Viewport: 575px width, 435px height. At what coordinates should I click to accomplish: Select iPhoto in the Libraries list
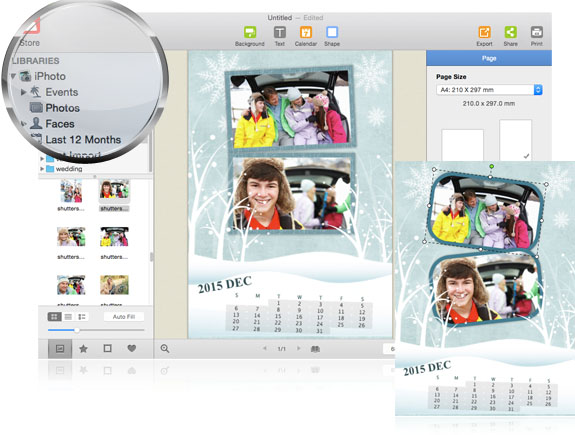(x=50, y=76)
